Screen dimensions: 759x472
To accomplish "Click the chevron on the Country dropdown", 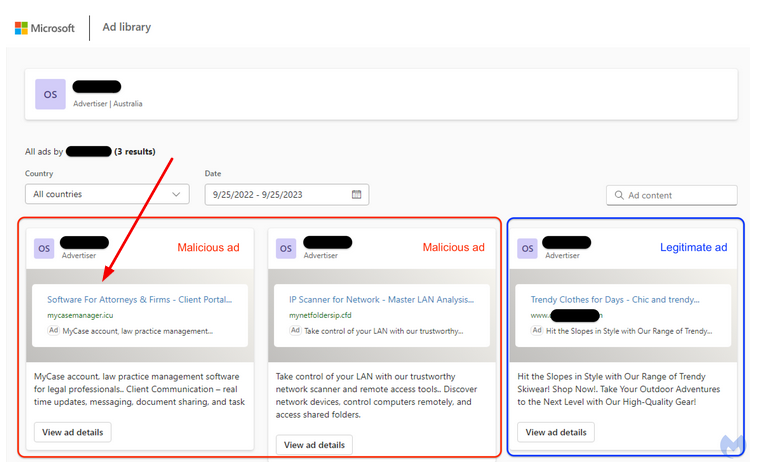I will click(176, 194).
